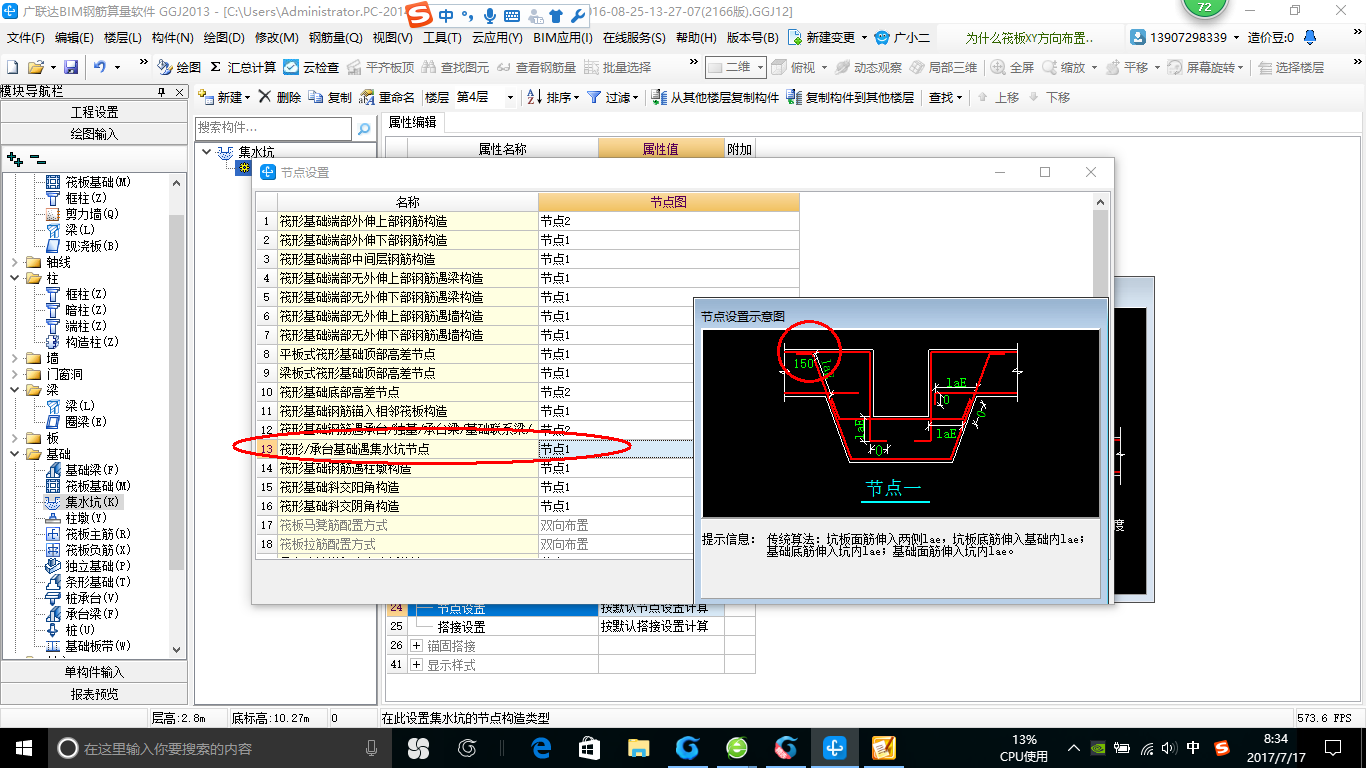The width and height of the screenshot is (1366, 768).
Task: Open File Explorer from taskbar
Action: (x=638, y=747)
